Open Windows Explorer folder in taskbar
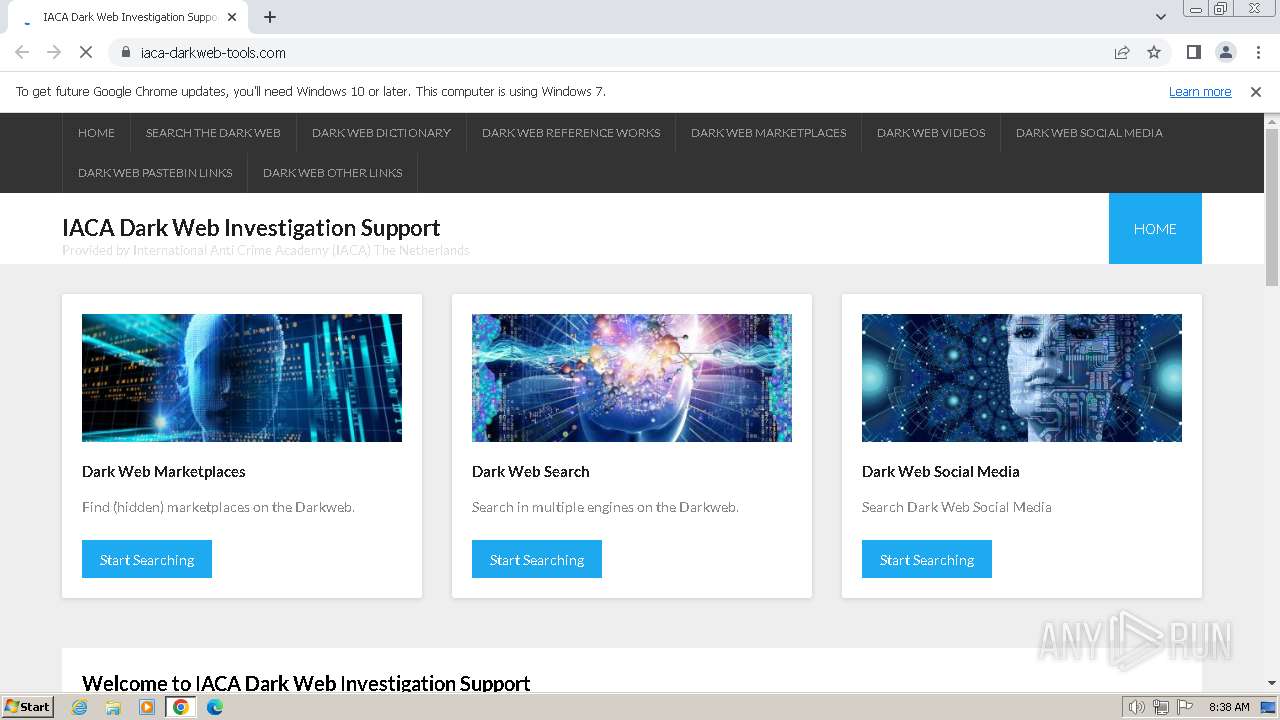This screenshot has width=1280, height=720. (113, 707)
